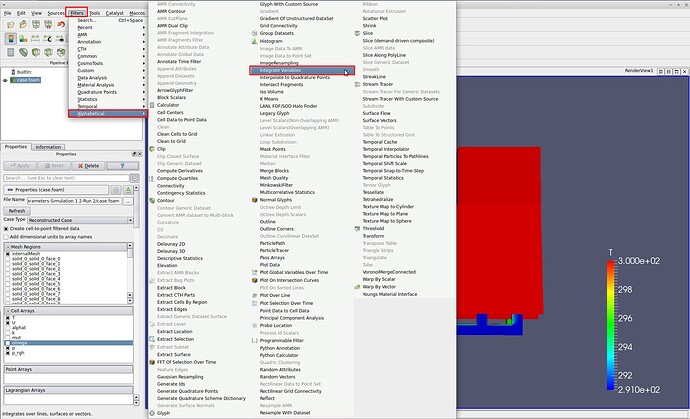Toggle eye visibility for case.foam

[x=5, y=80]
